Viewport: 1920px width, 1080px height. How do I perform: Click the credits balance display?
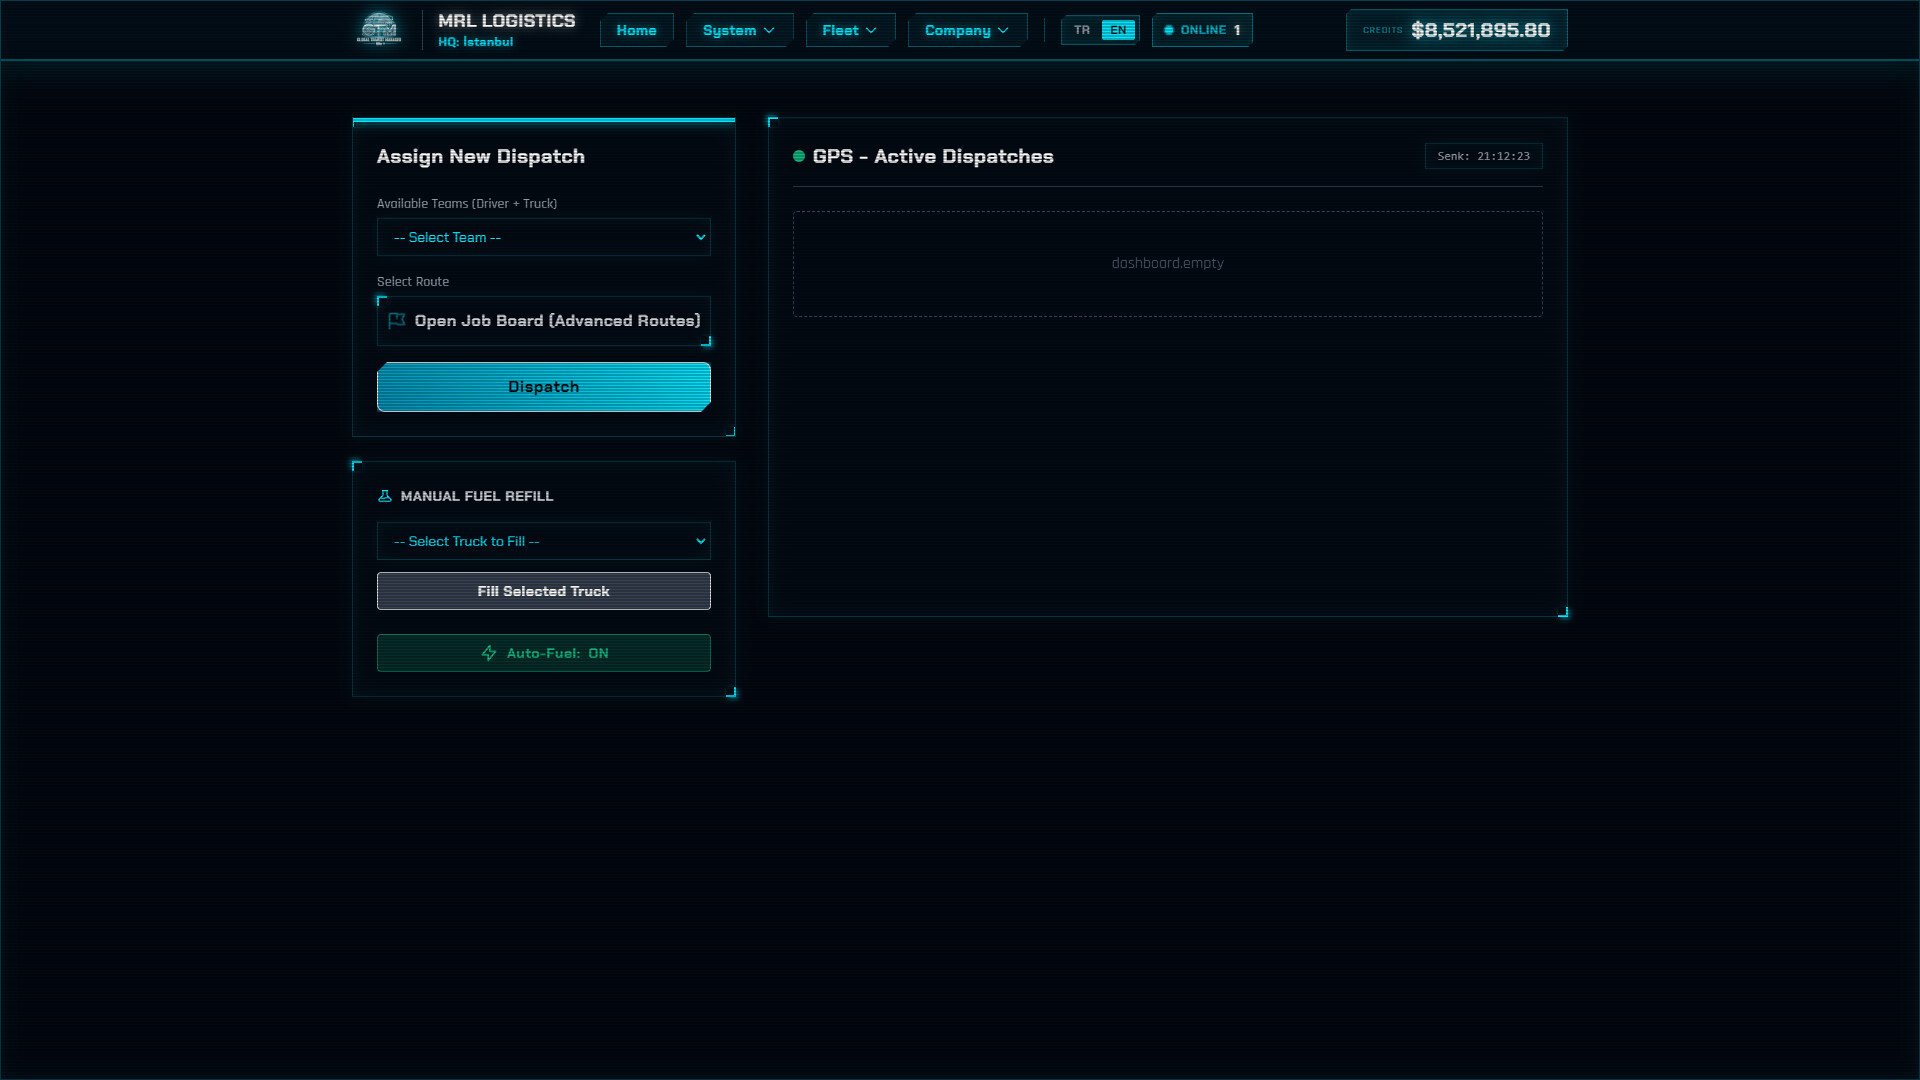(1455, 30)
